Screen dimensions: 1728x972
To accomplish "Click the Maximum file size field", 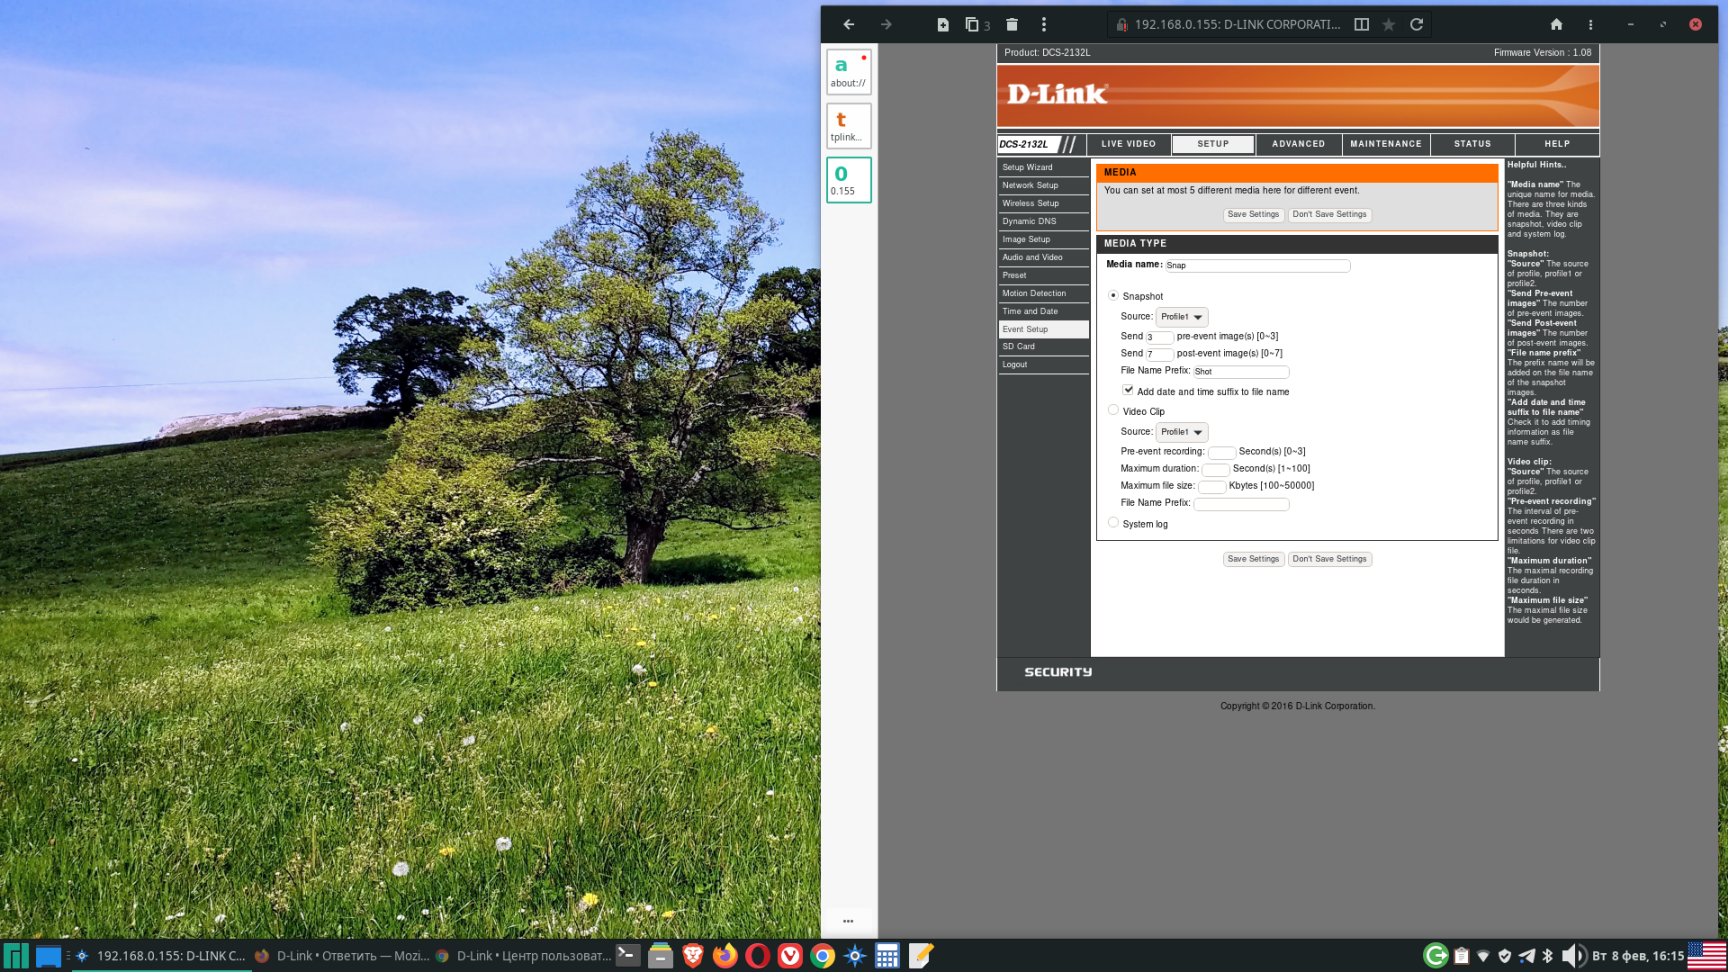I will [x=1211, y=487].
